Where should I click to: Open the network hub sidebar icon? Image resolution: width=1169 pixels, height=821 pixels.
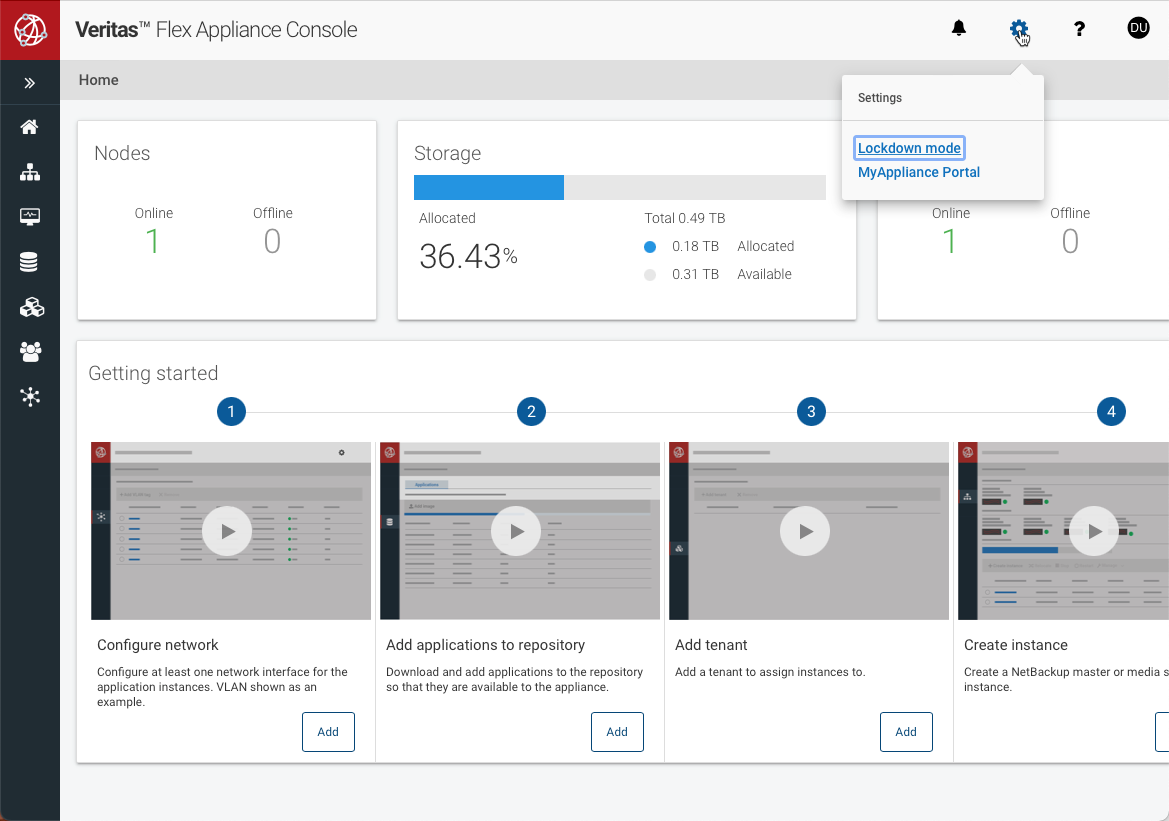click(31, 397)
